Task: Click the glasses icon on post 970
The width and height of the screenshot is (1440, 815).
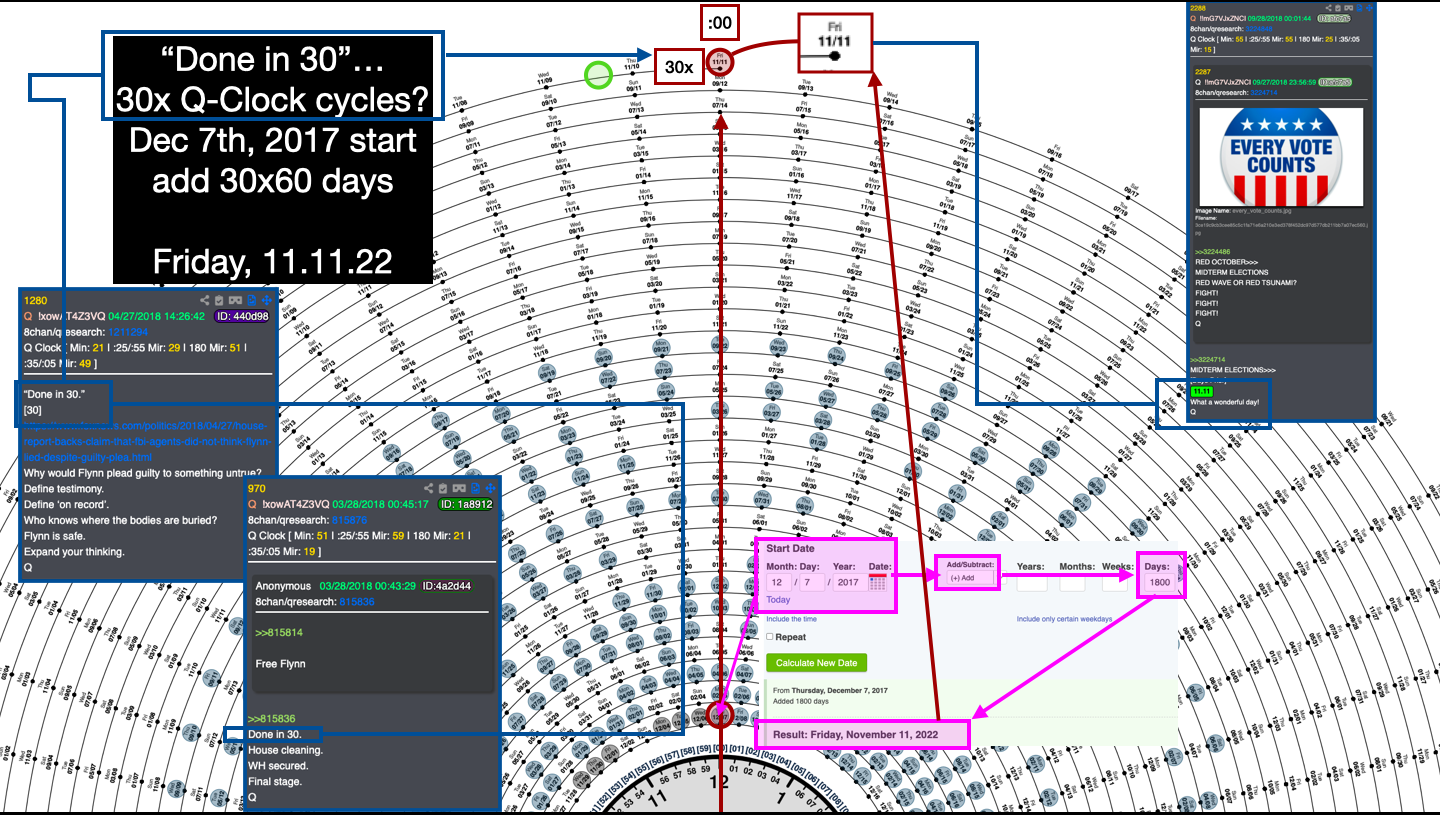Action: (x=460, y=488)
